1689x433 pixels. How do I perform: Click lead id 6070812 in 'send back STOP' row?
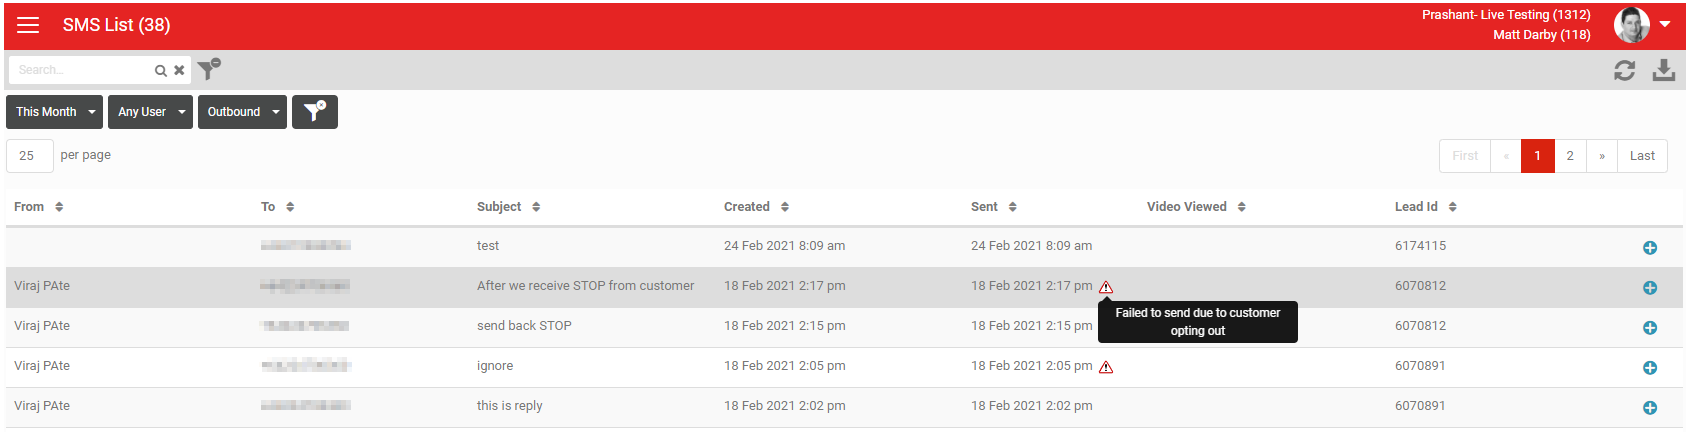click(1420, 326)
